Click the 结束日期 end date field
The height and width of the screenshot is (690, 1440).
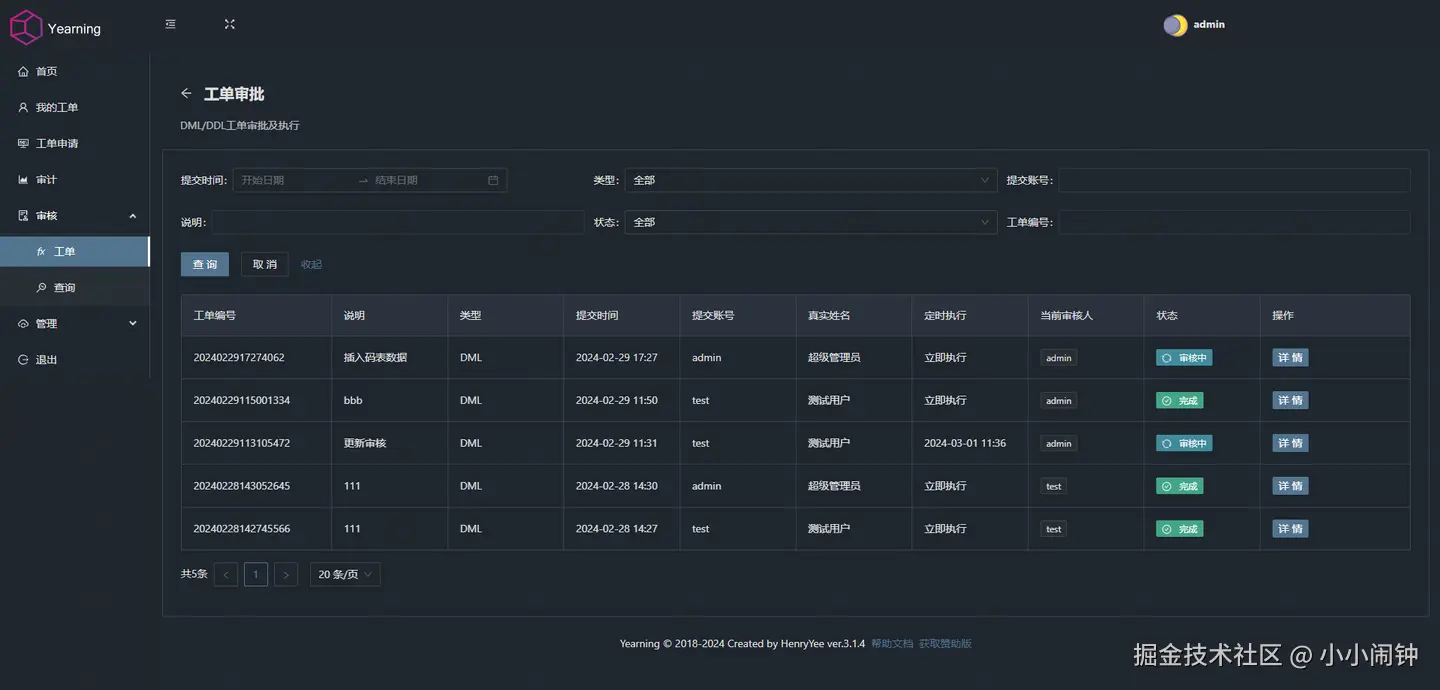[428, 180]
